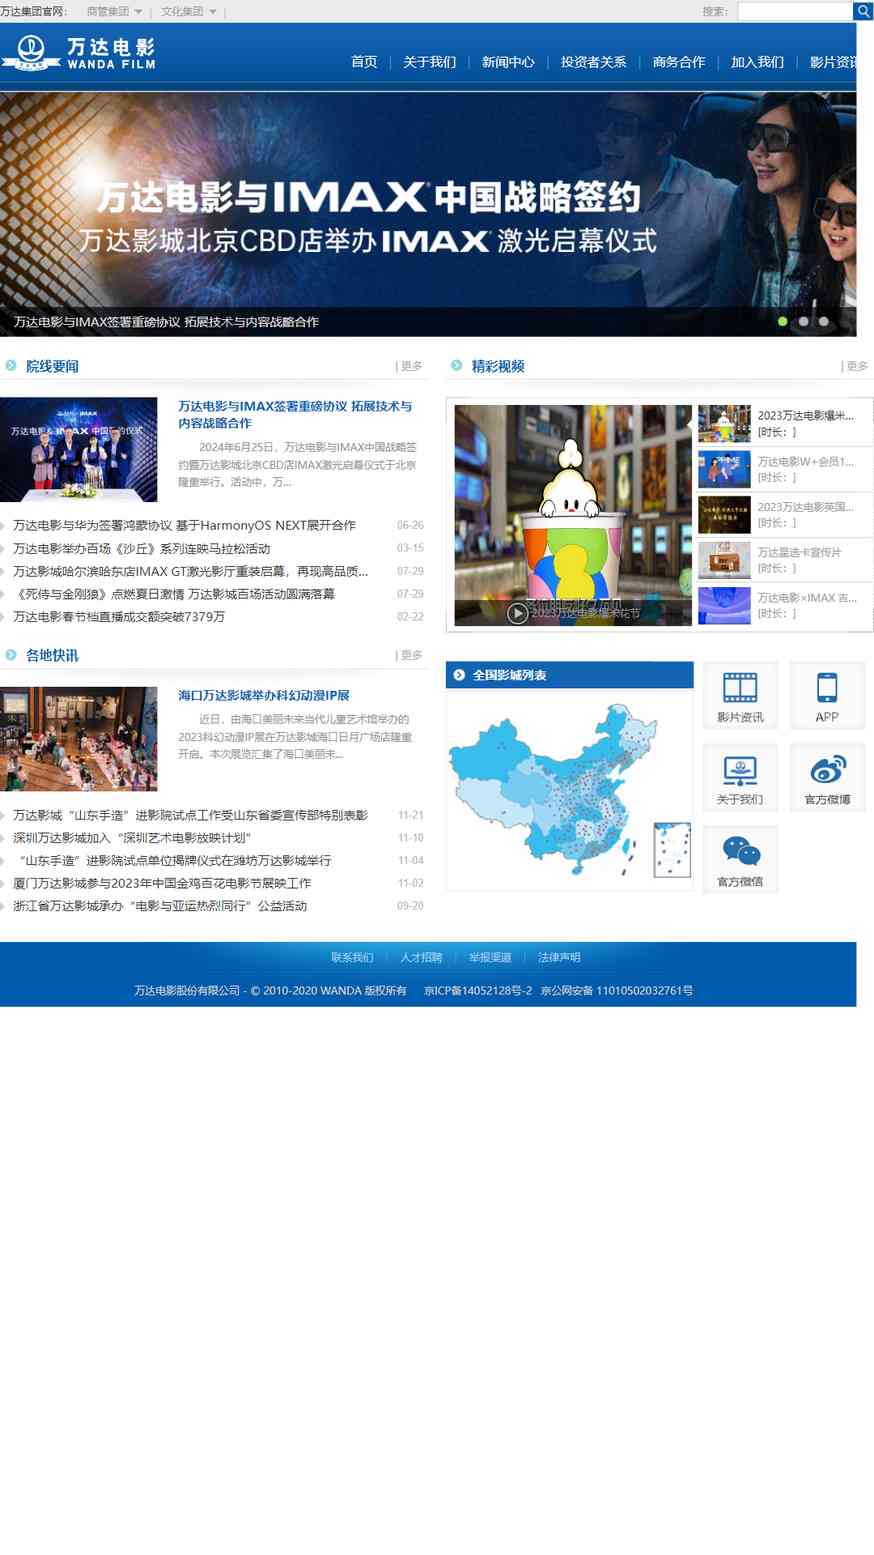Open the APP phone icon
Screen dimensions: 874x1555
827,695
